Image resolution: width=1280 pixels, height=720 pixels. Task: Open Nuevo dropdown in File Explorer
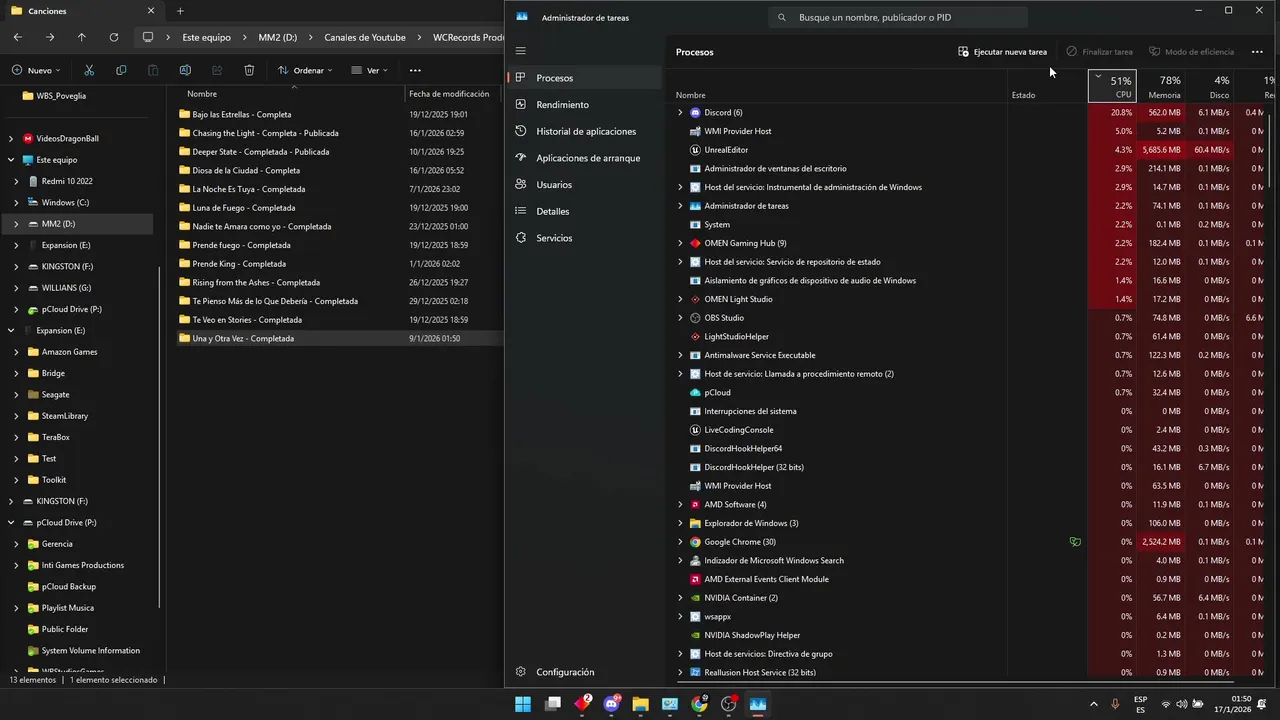pos(37,70)
